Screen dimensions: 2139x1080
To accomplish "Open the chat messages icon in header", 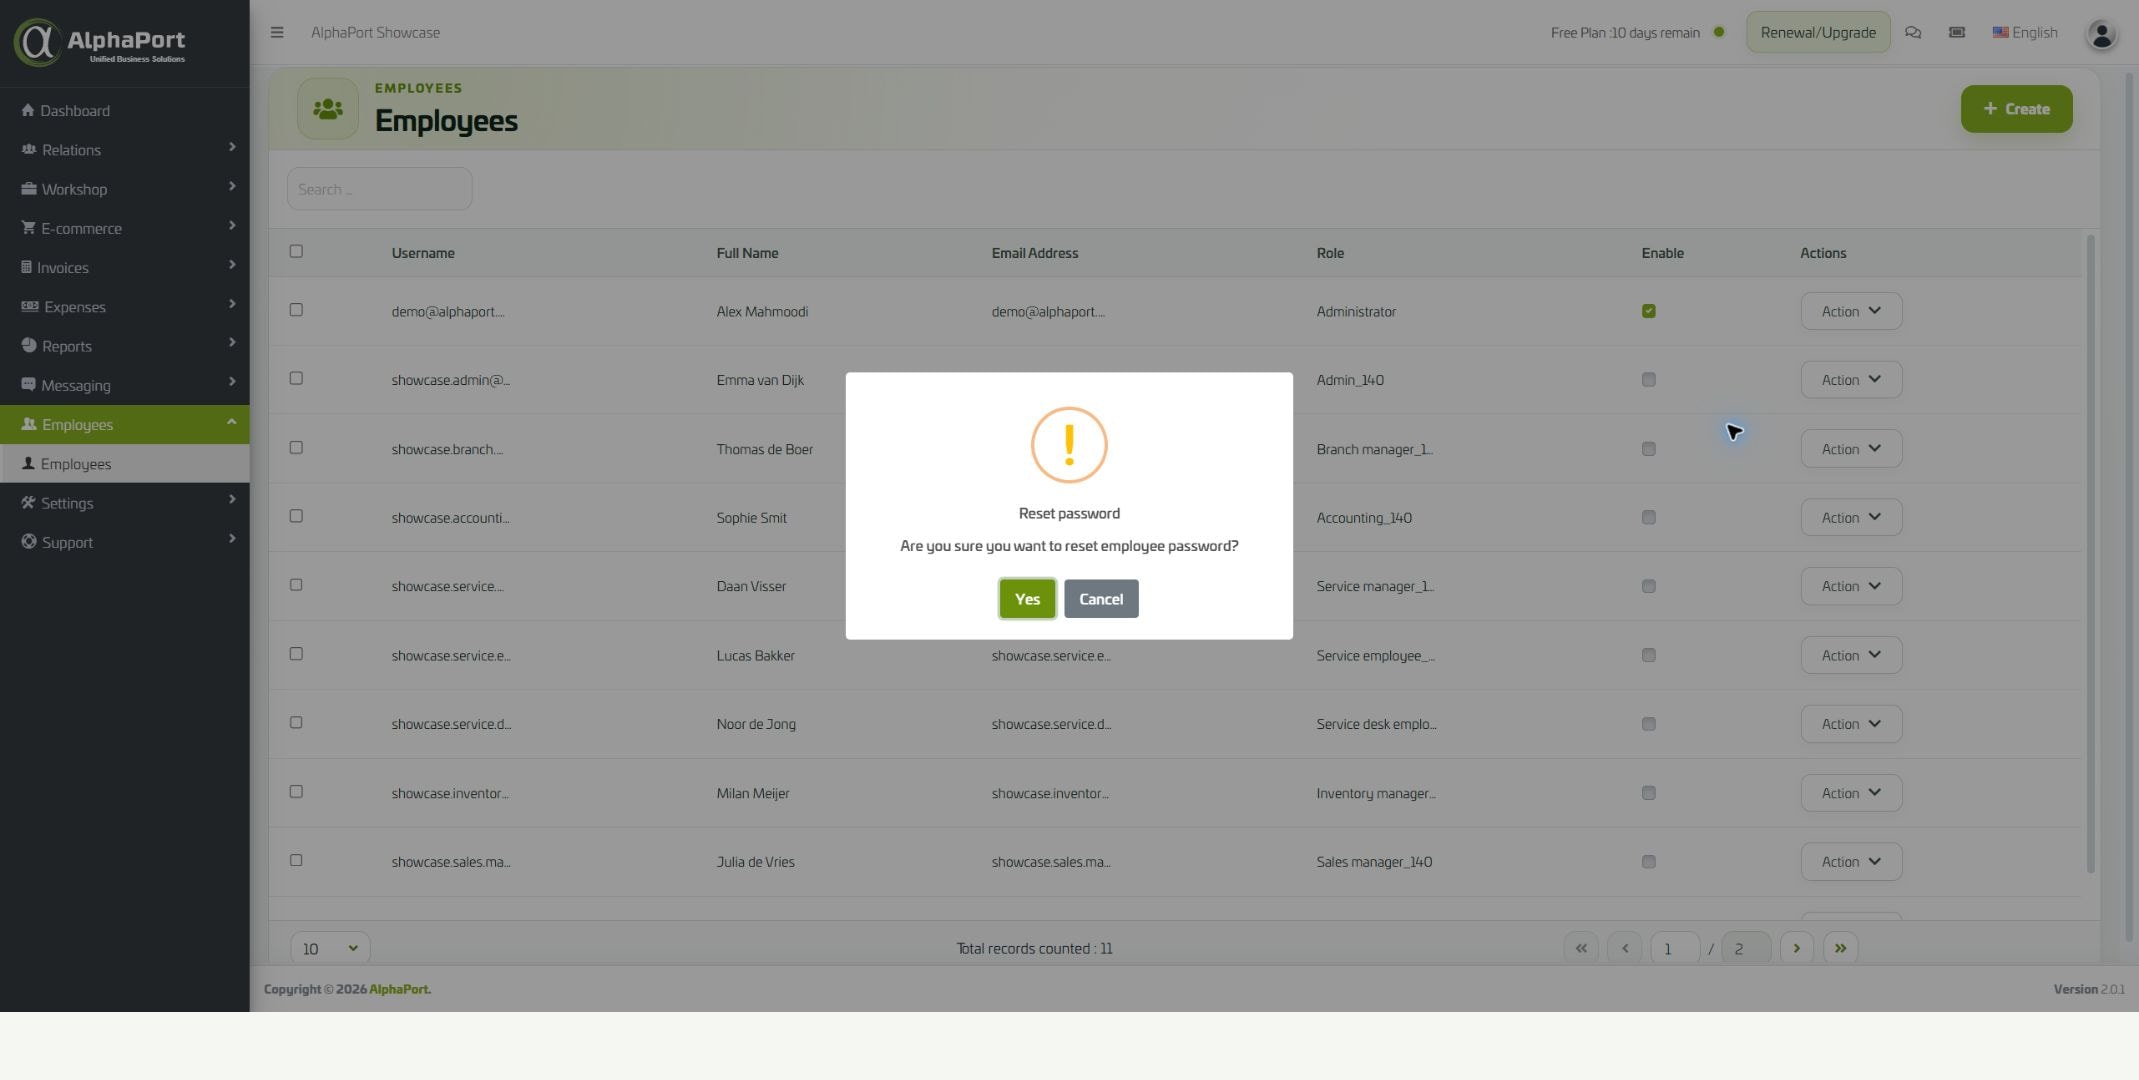I will tap(1913, 32).
